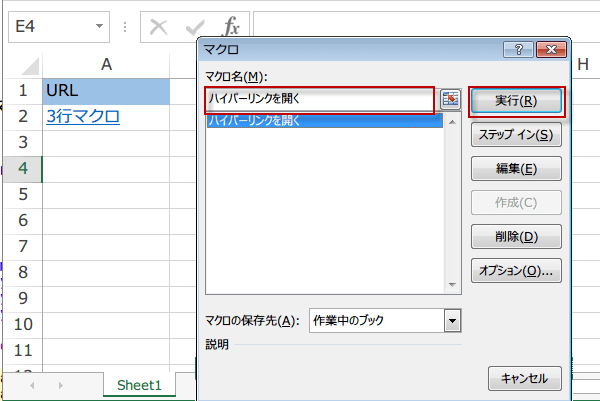Viewport: 600px width, 401px height.
Task: Click the ステップ イン(S) button
Action: pos(516,135)
